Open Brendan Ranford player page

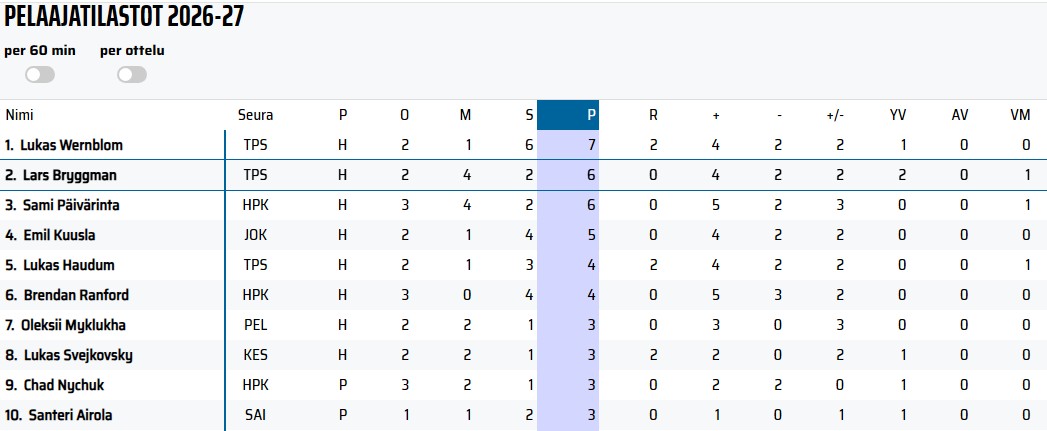point(76,295)
